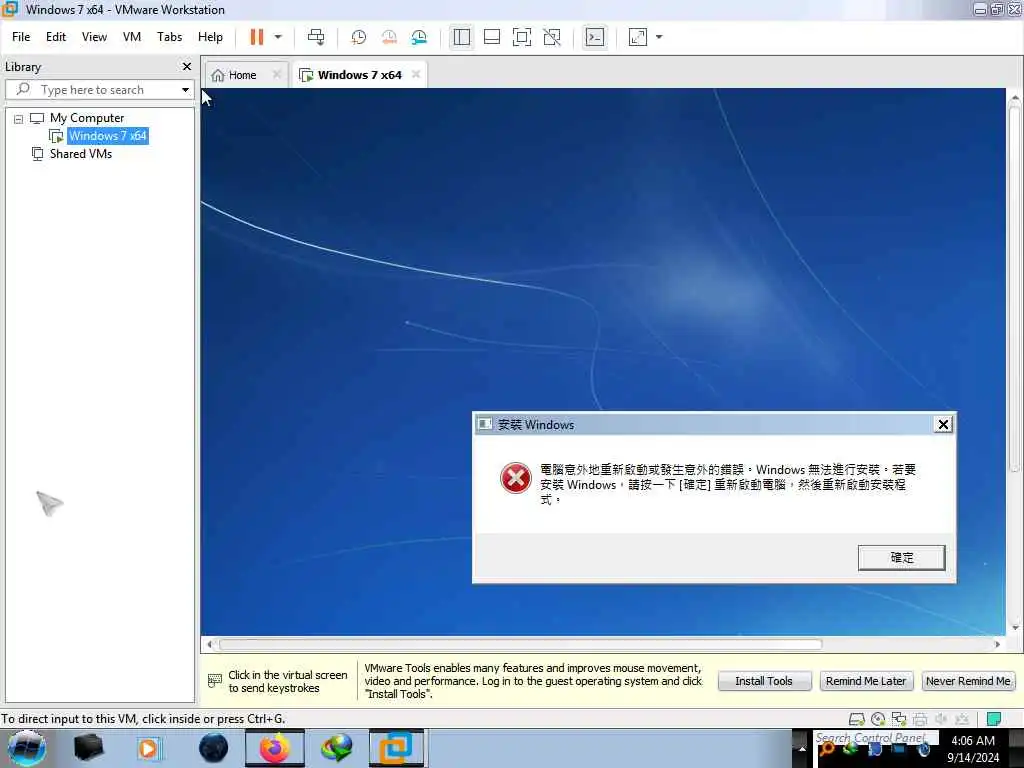Open the black box taskbar icon
The width and height of the screenshot is (1024, 768).
89,748
